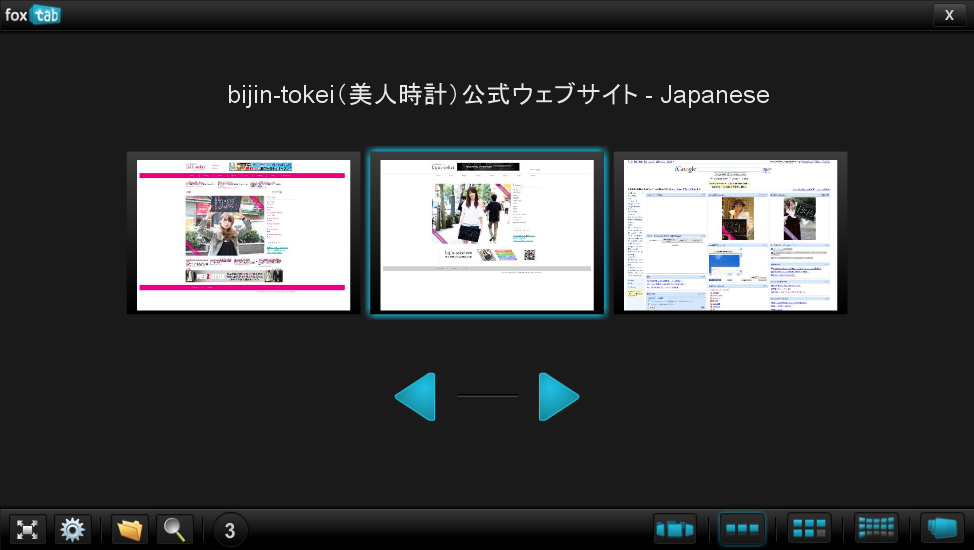Go to next tab with right arrow
Screen dimensions: 974x550
(x=558, y=396)
